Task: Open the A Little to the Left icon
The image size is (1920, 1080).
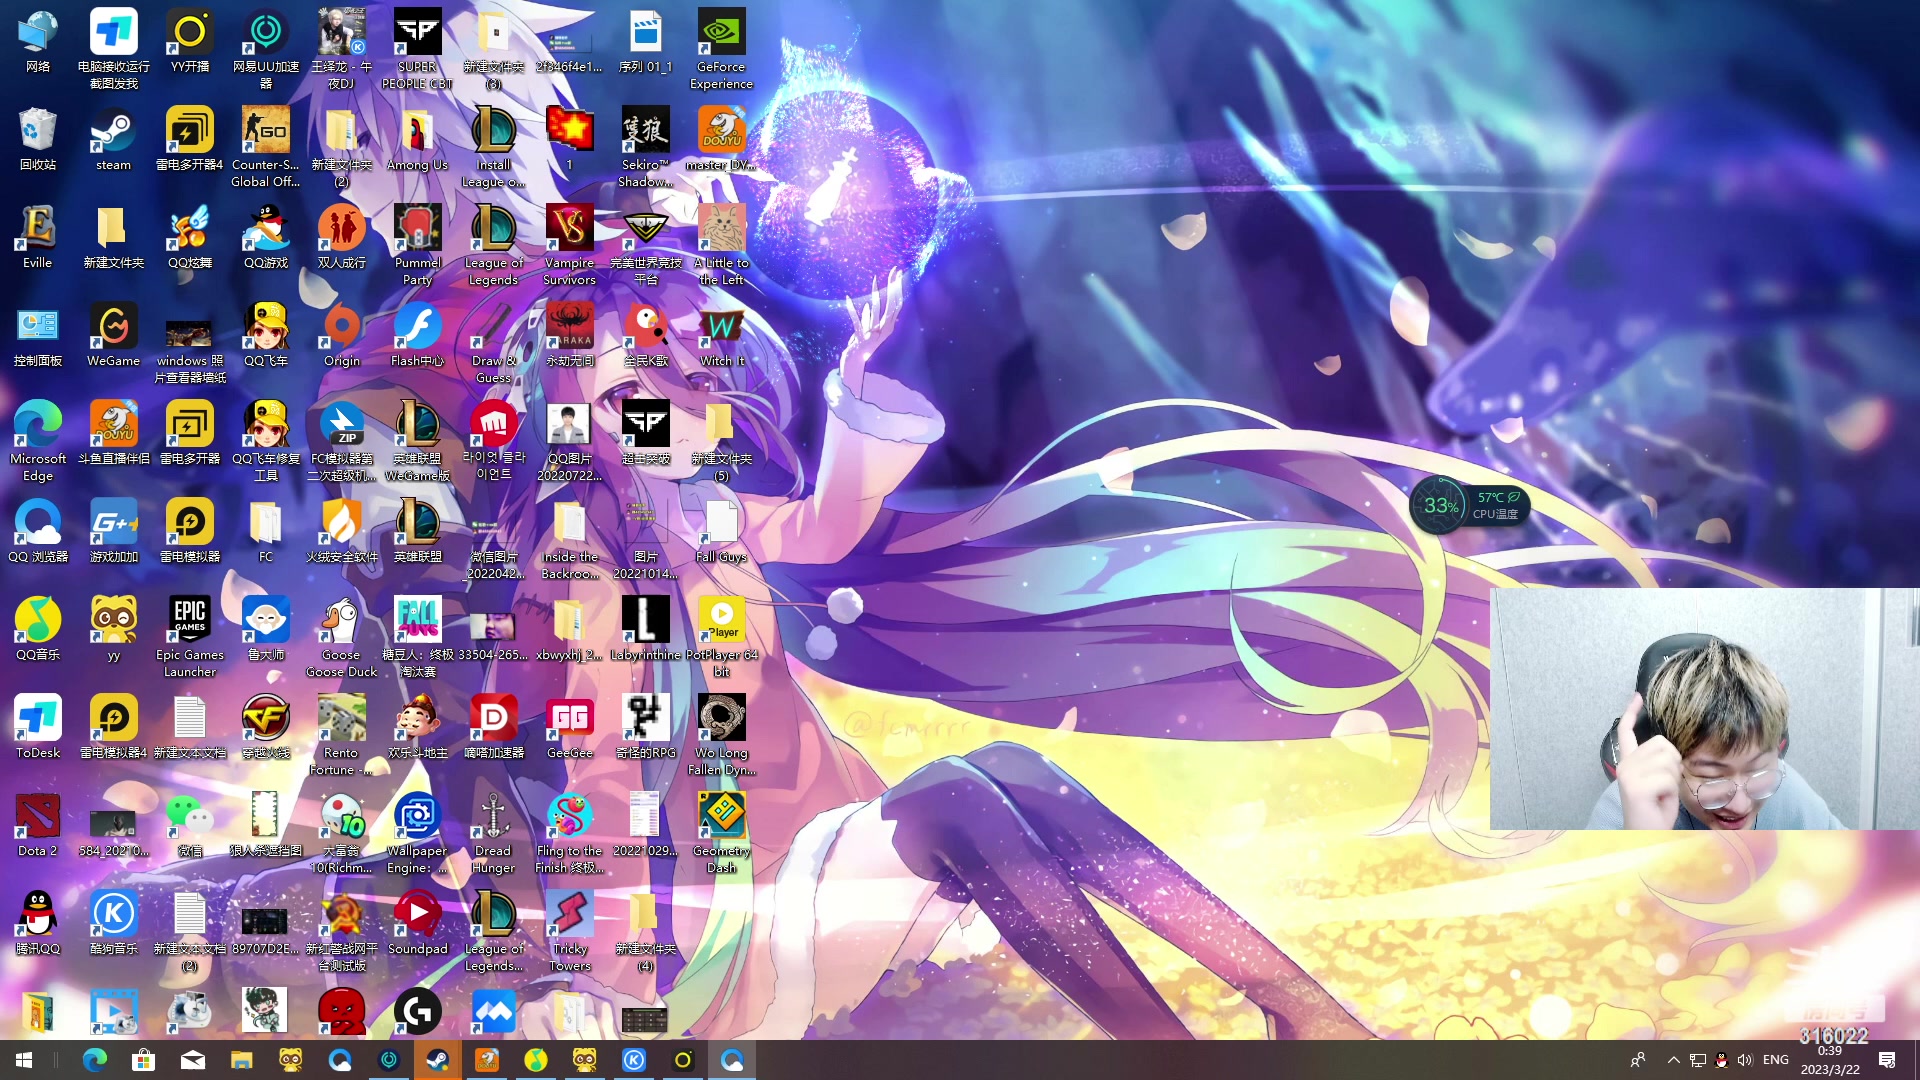Action: tap(721, 246)
